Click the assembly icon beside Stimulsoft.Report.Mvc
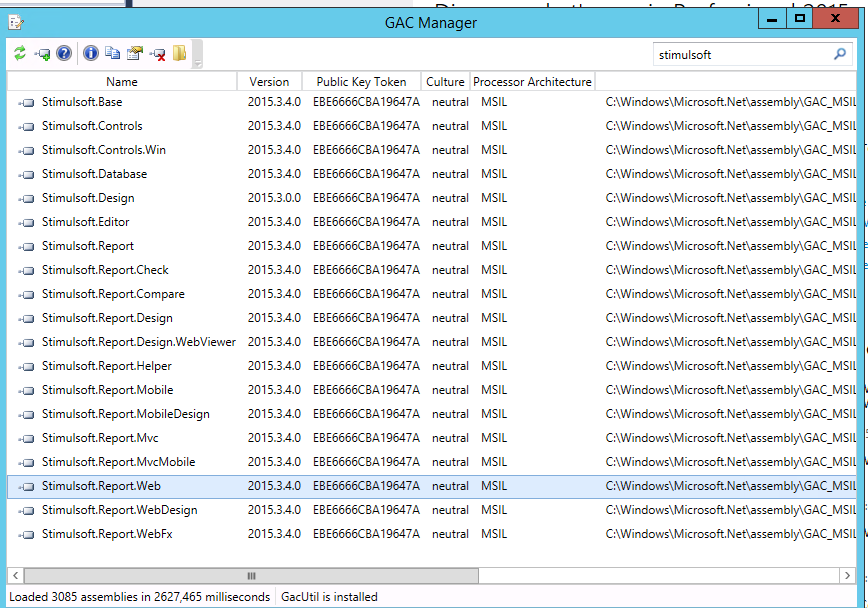 coord(27,439)
